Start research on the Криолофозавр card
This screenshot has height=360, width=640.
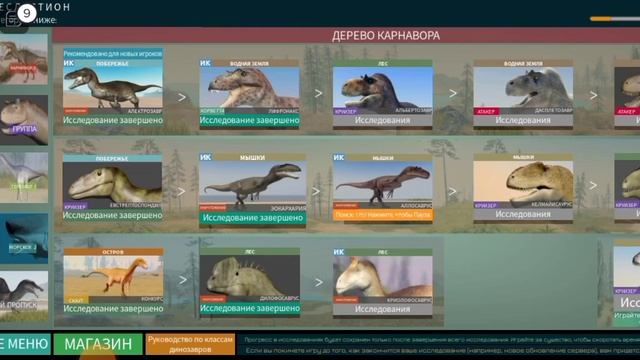coord(382,309)
